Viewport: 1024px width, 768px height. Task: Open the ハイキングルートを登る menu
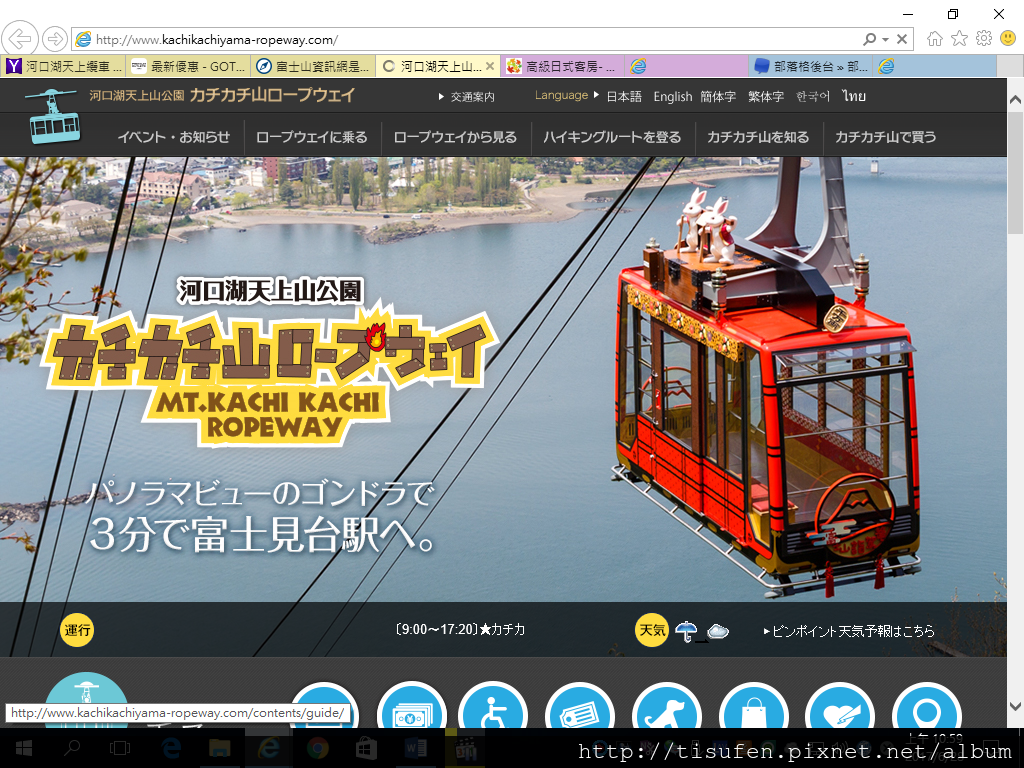[612, 137]
